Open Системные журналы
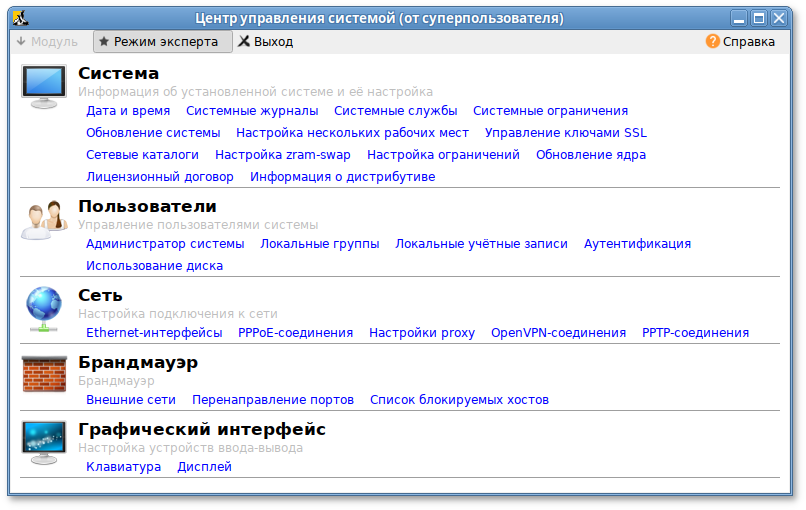This screenshot has width=806, height=510. pyautogui.click(x=252, y=111)
